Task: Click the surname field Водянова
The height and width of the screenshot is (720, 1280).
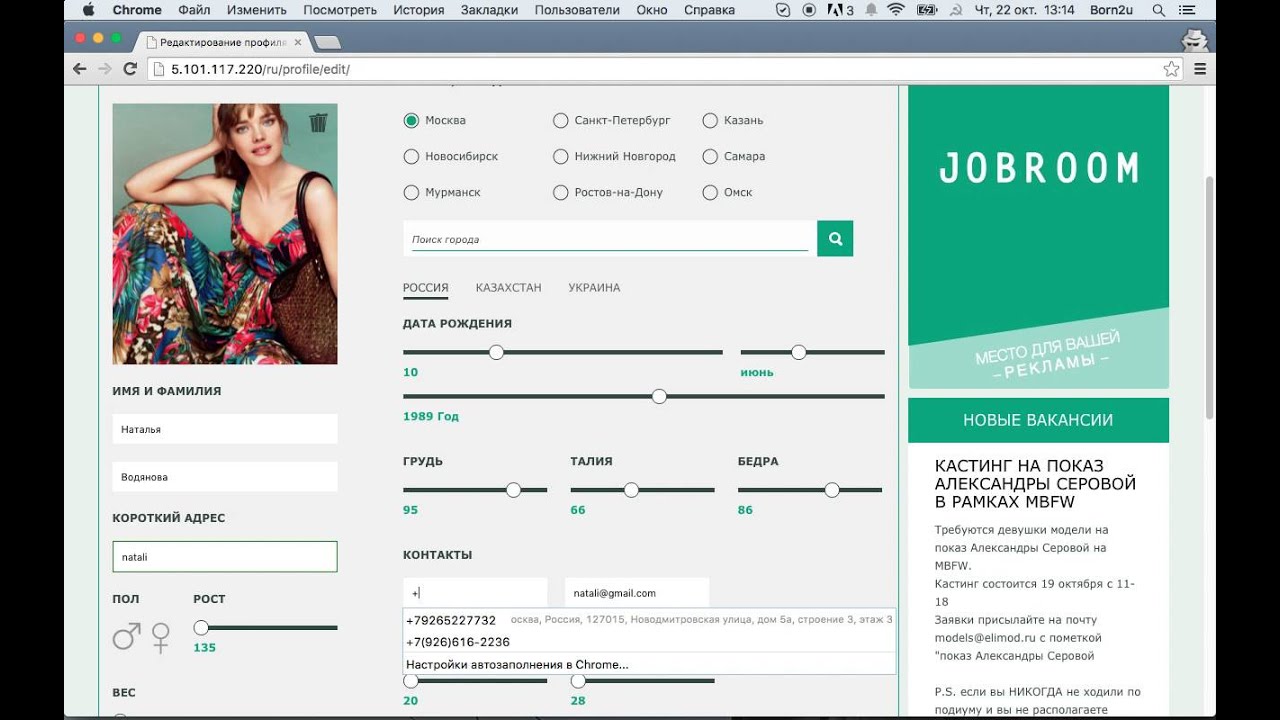Action: click(x=225, y=477)
